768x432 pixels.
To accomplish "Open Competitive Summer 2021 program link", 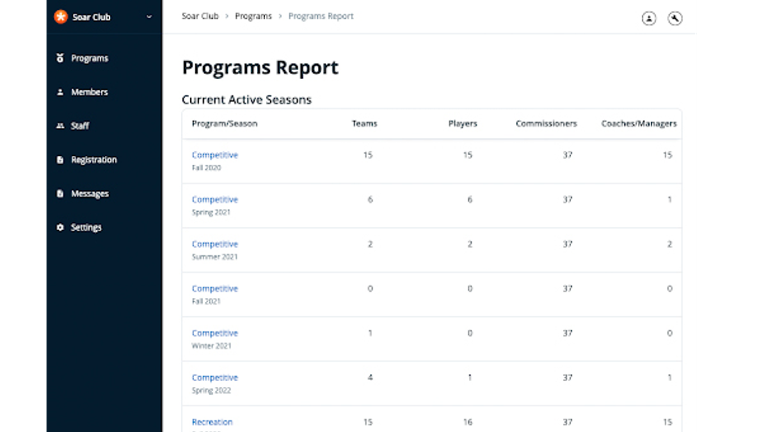I will coord(215,244).
